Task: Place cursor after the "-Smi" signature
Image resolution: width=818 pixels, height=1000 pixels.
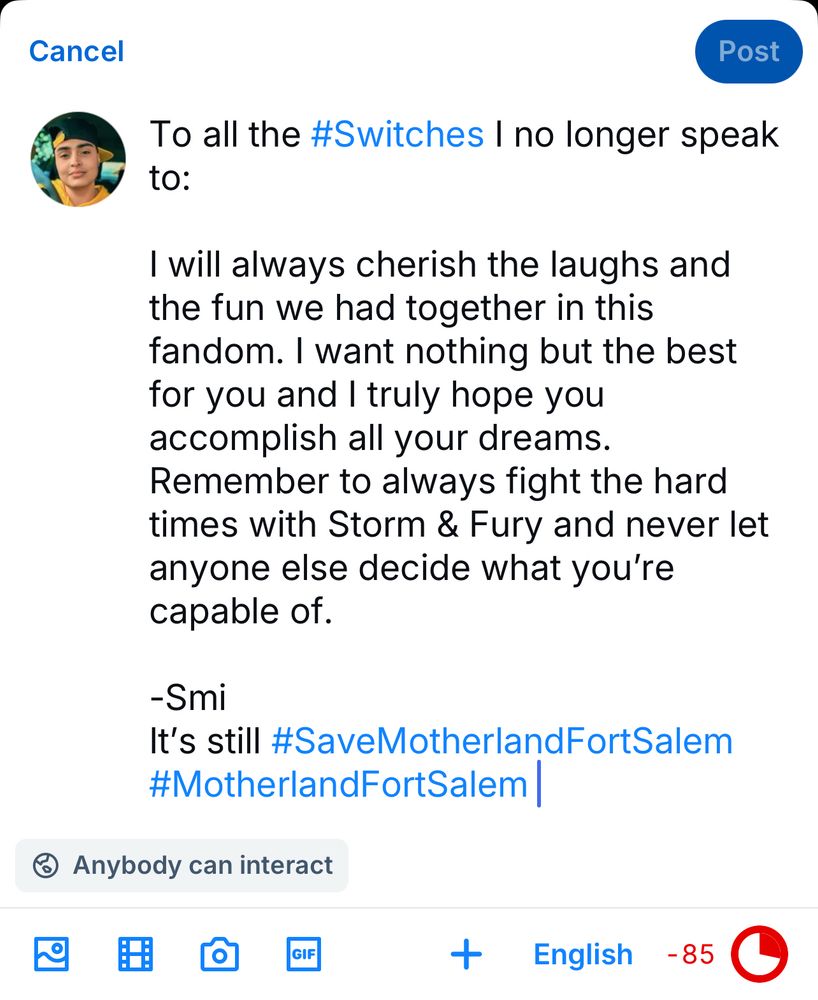Action: coord(229,697)
